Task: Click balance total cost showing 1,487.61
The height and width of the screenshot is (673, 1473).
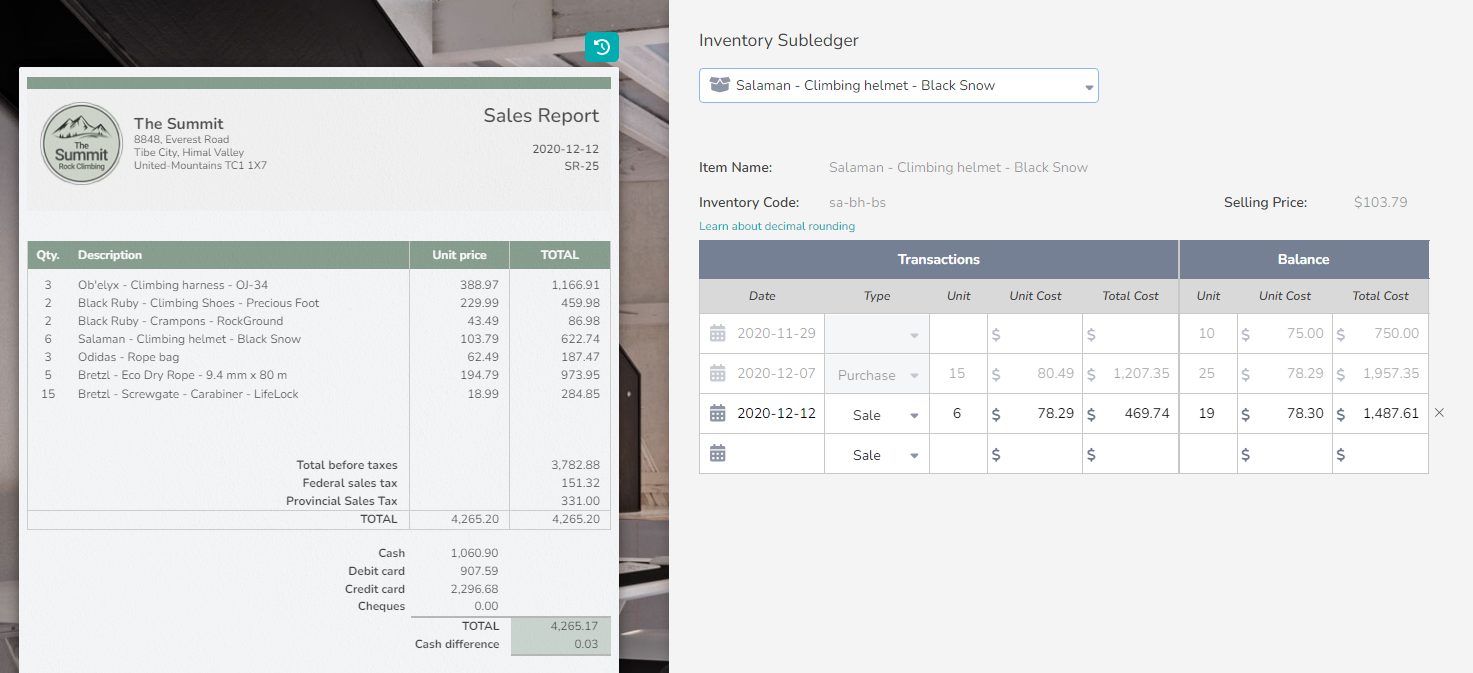Action: click(1380, 414)
